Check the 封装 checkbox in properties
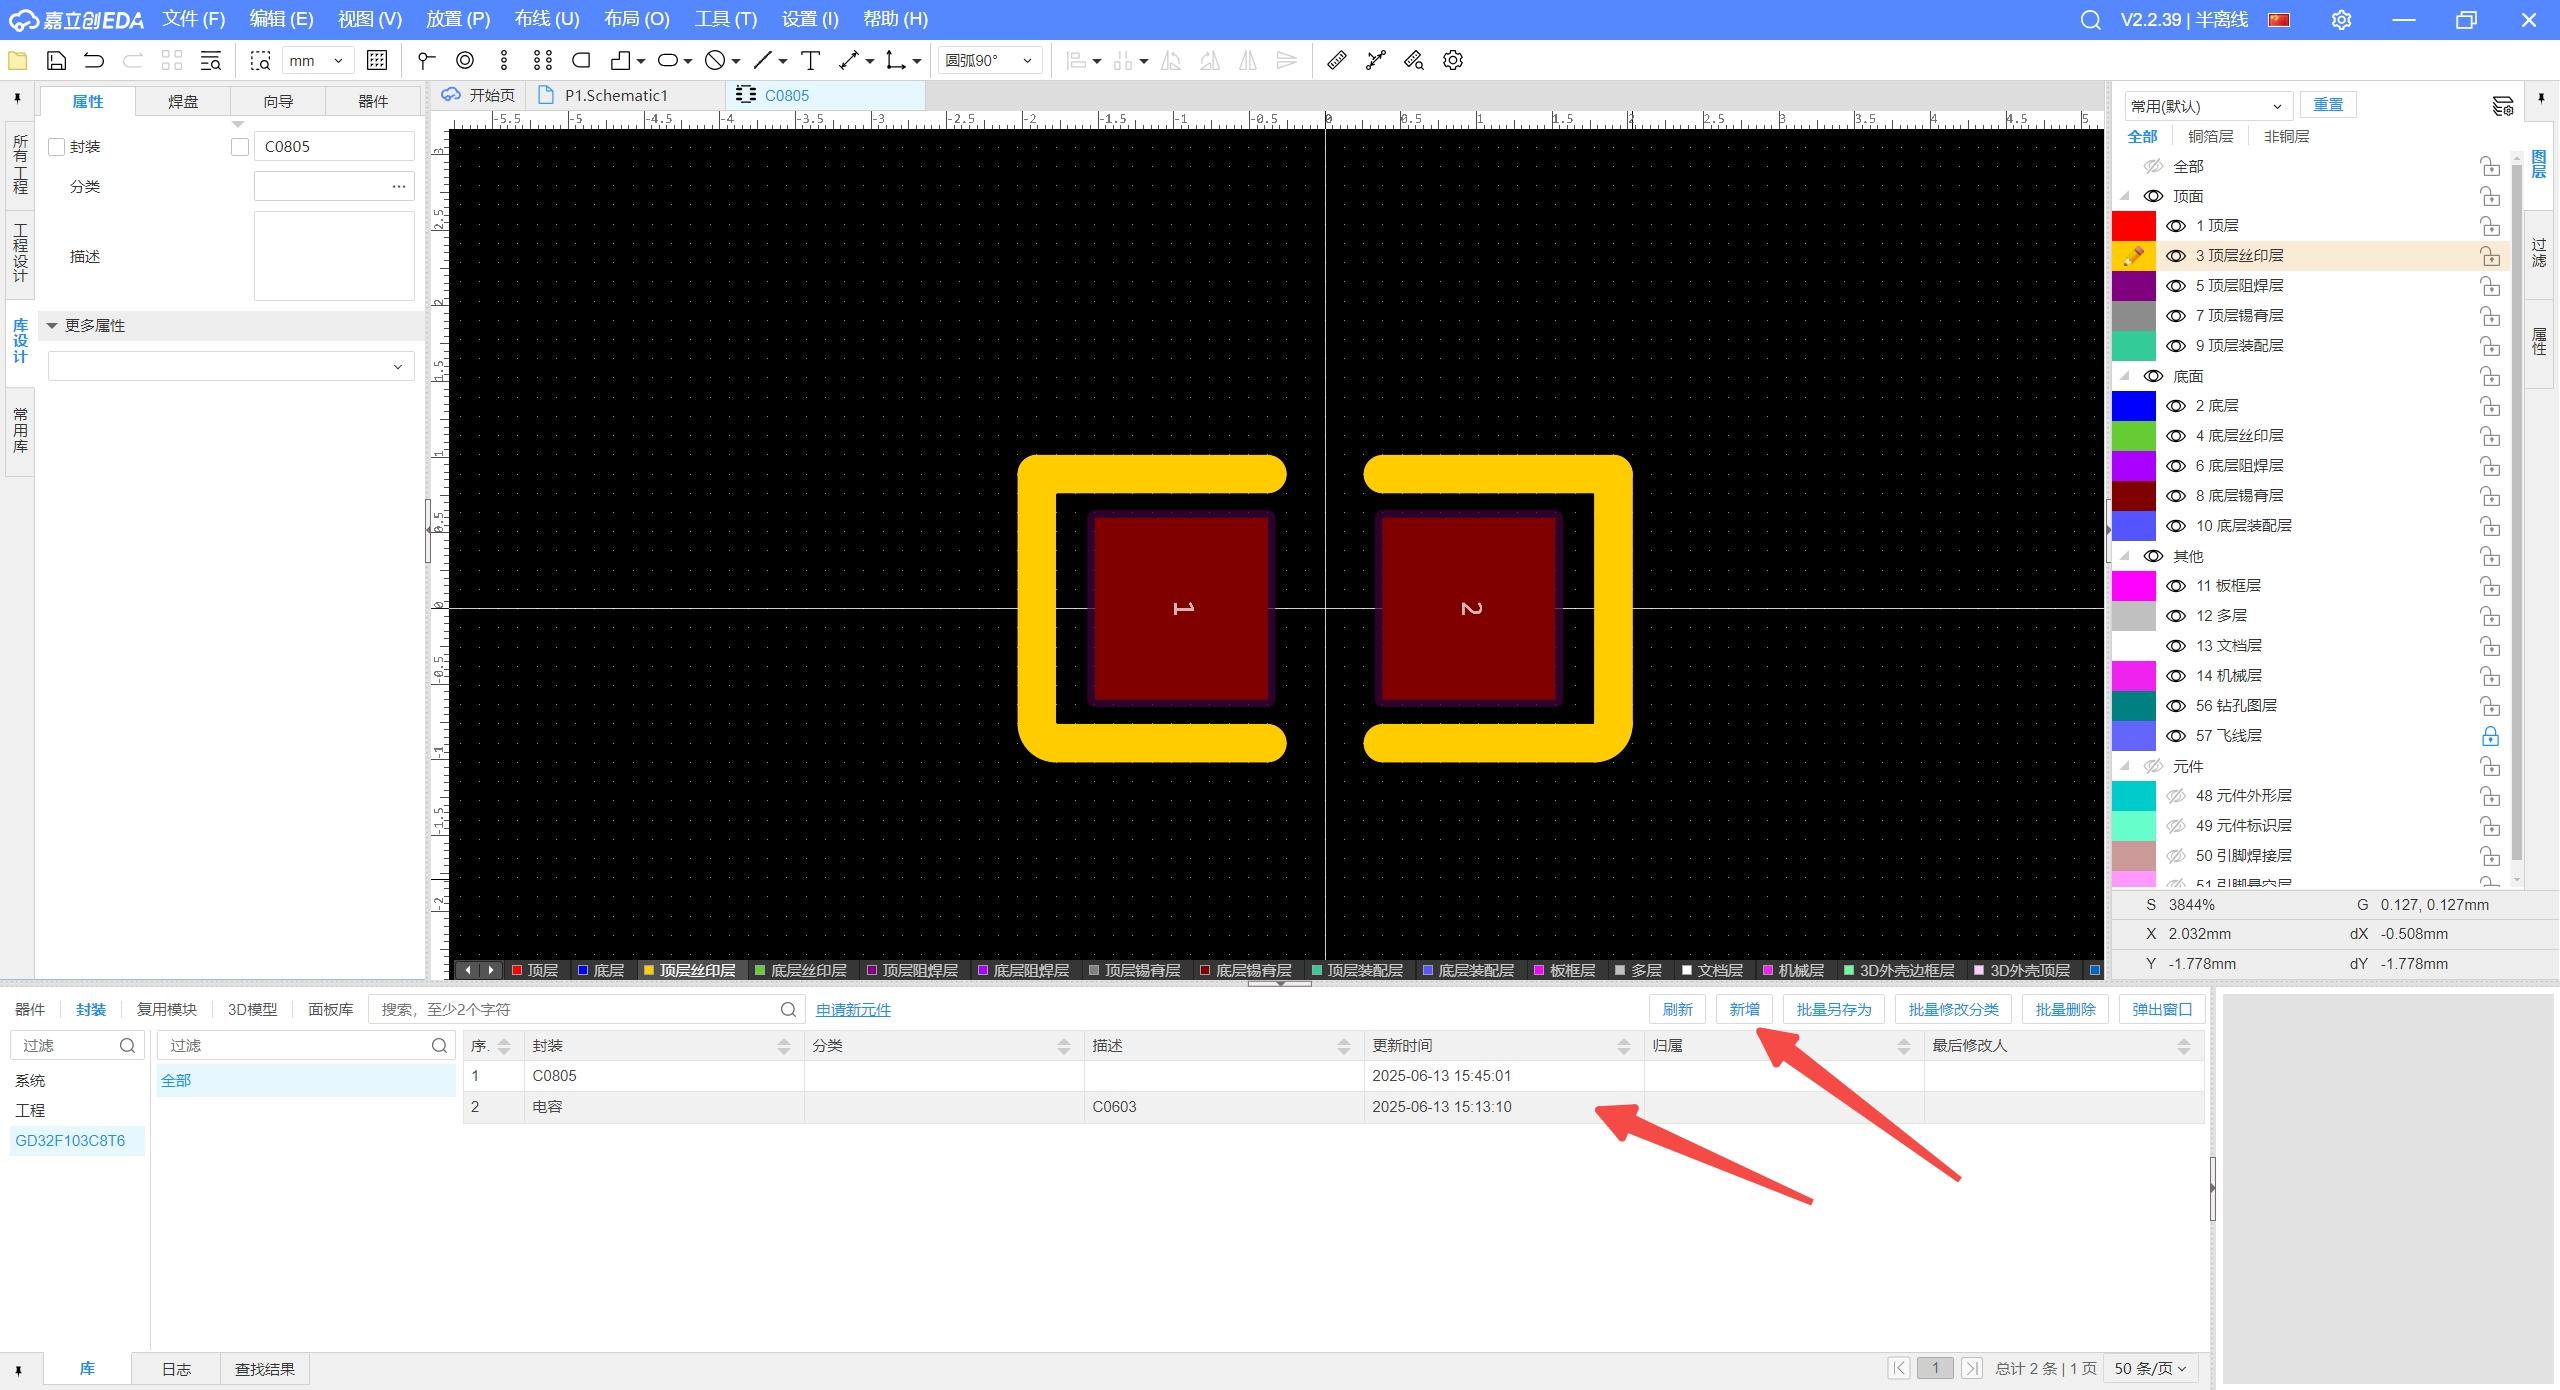Screen dimensions: 2560x1390 tap(57, 147)
